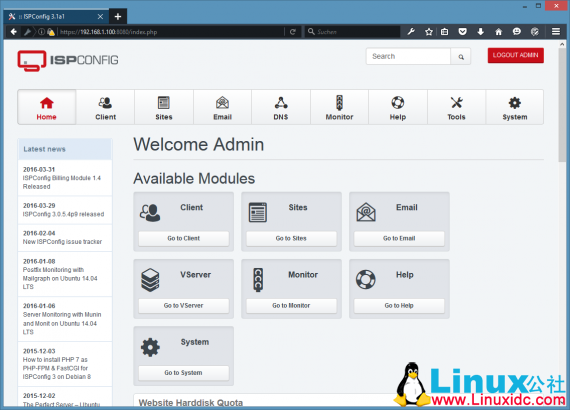The width and height of the screenshot is (570, 410).
Task: Open a new browser tab
Action: tap(118, 17)
